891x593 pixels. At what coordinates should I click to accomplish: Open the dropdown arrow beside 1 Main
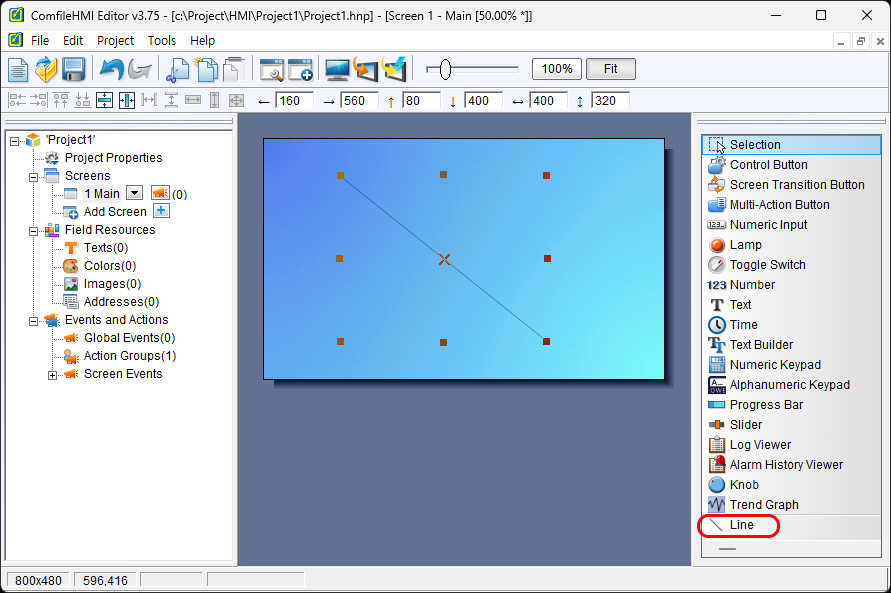134,193
